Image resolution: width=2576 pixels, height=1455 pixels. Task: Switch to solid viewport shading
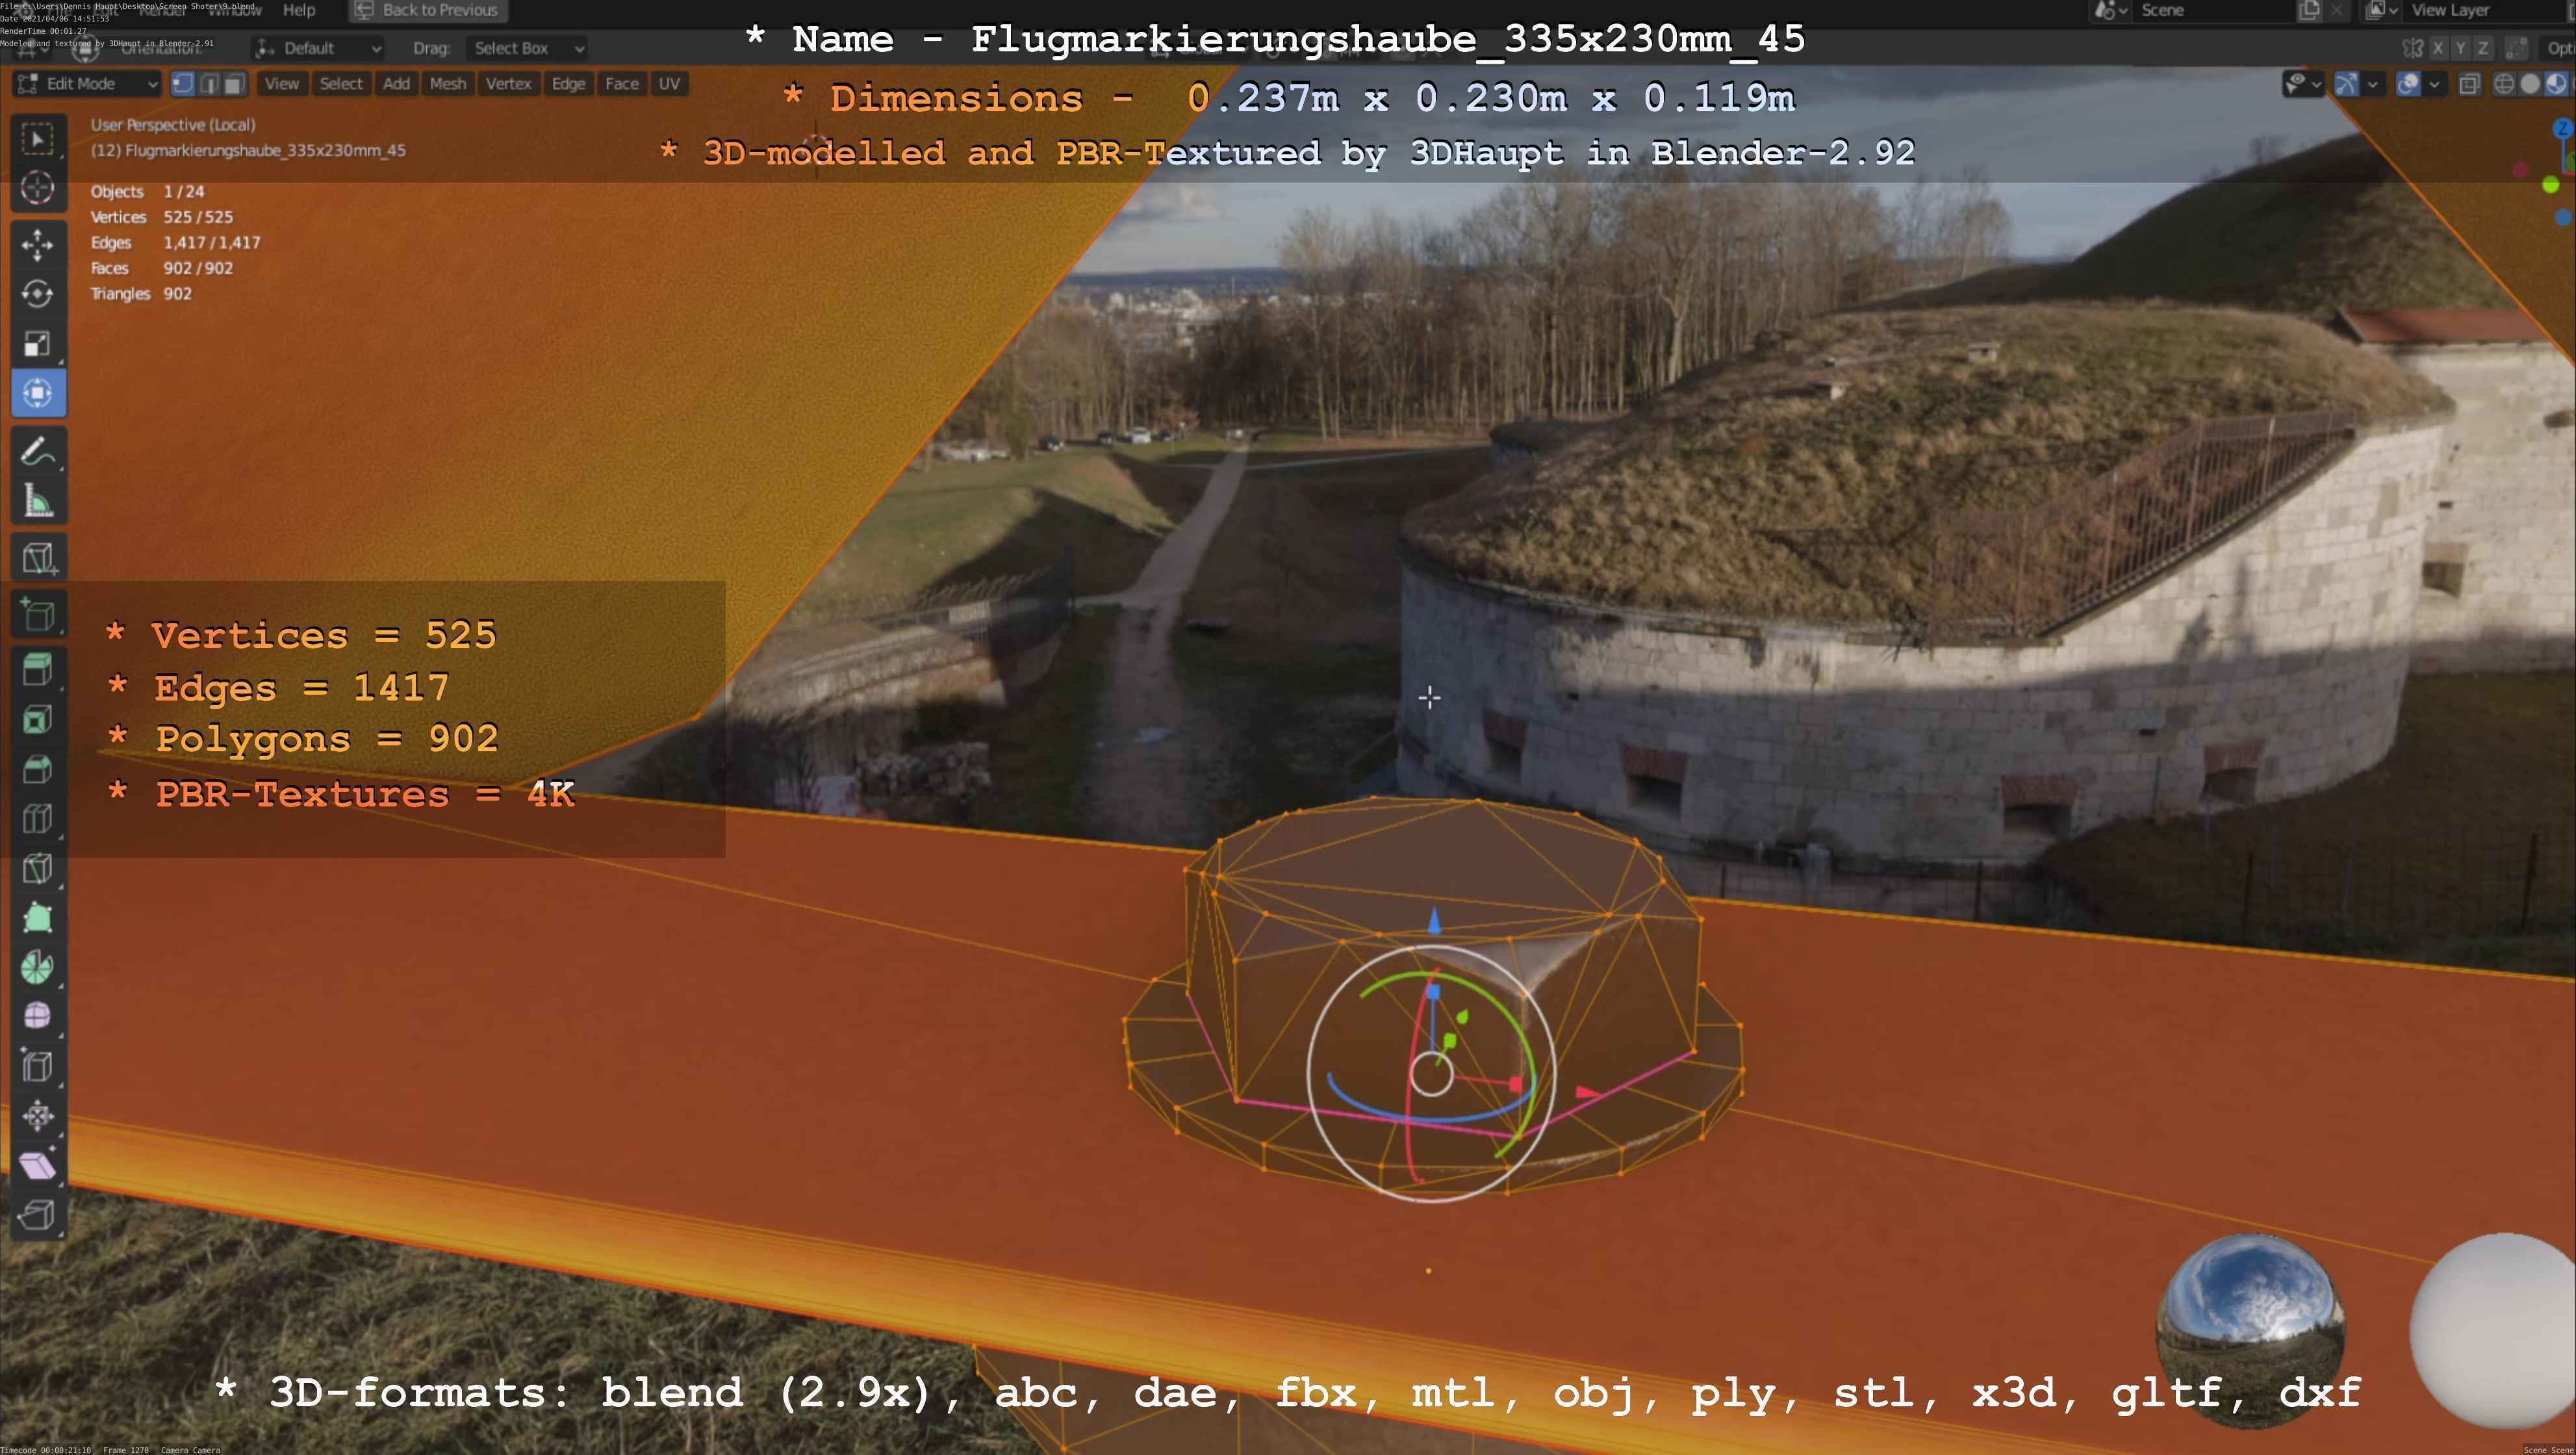(2530, 85)
